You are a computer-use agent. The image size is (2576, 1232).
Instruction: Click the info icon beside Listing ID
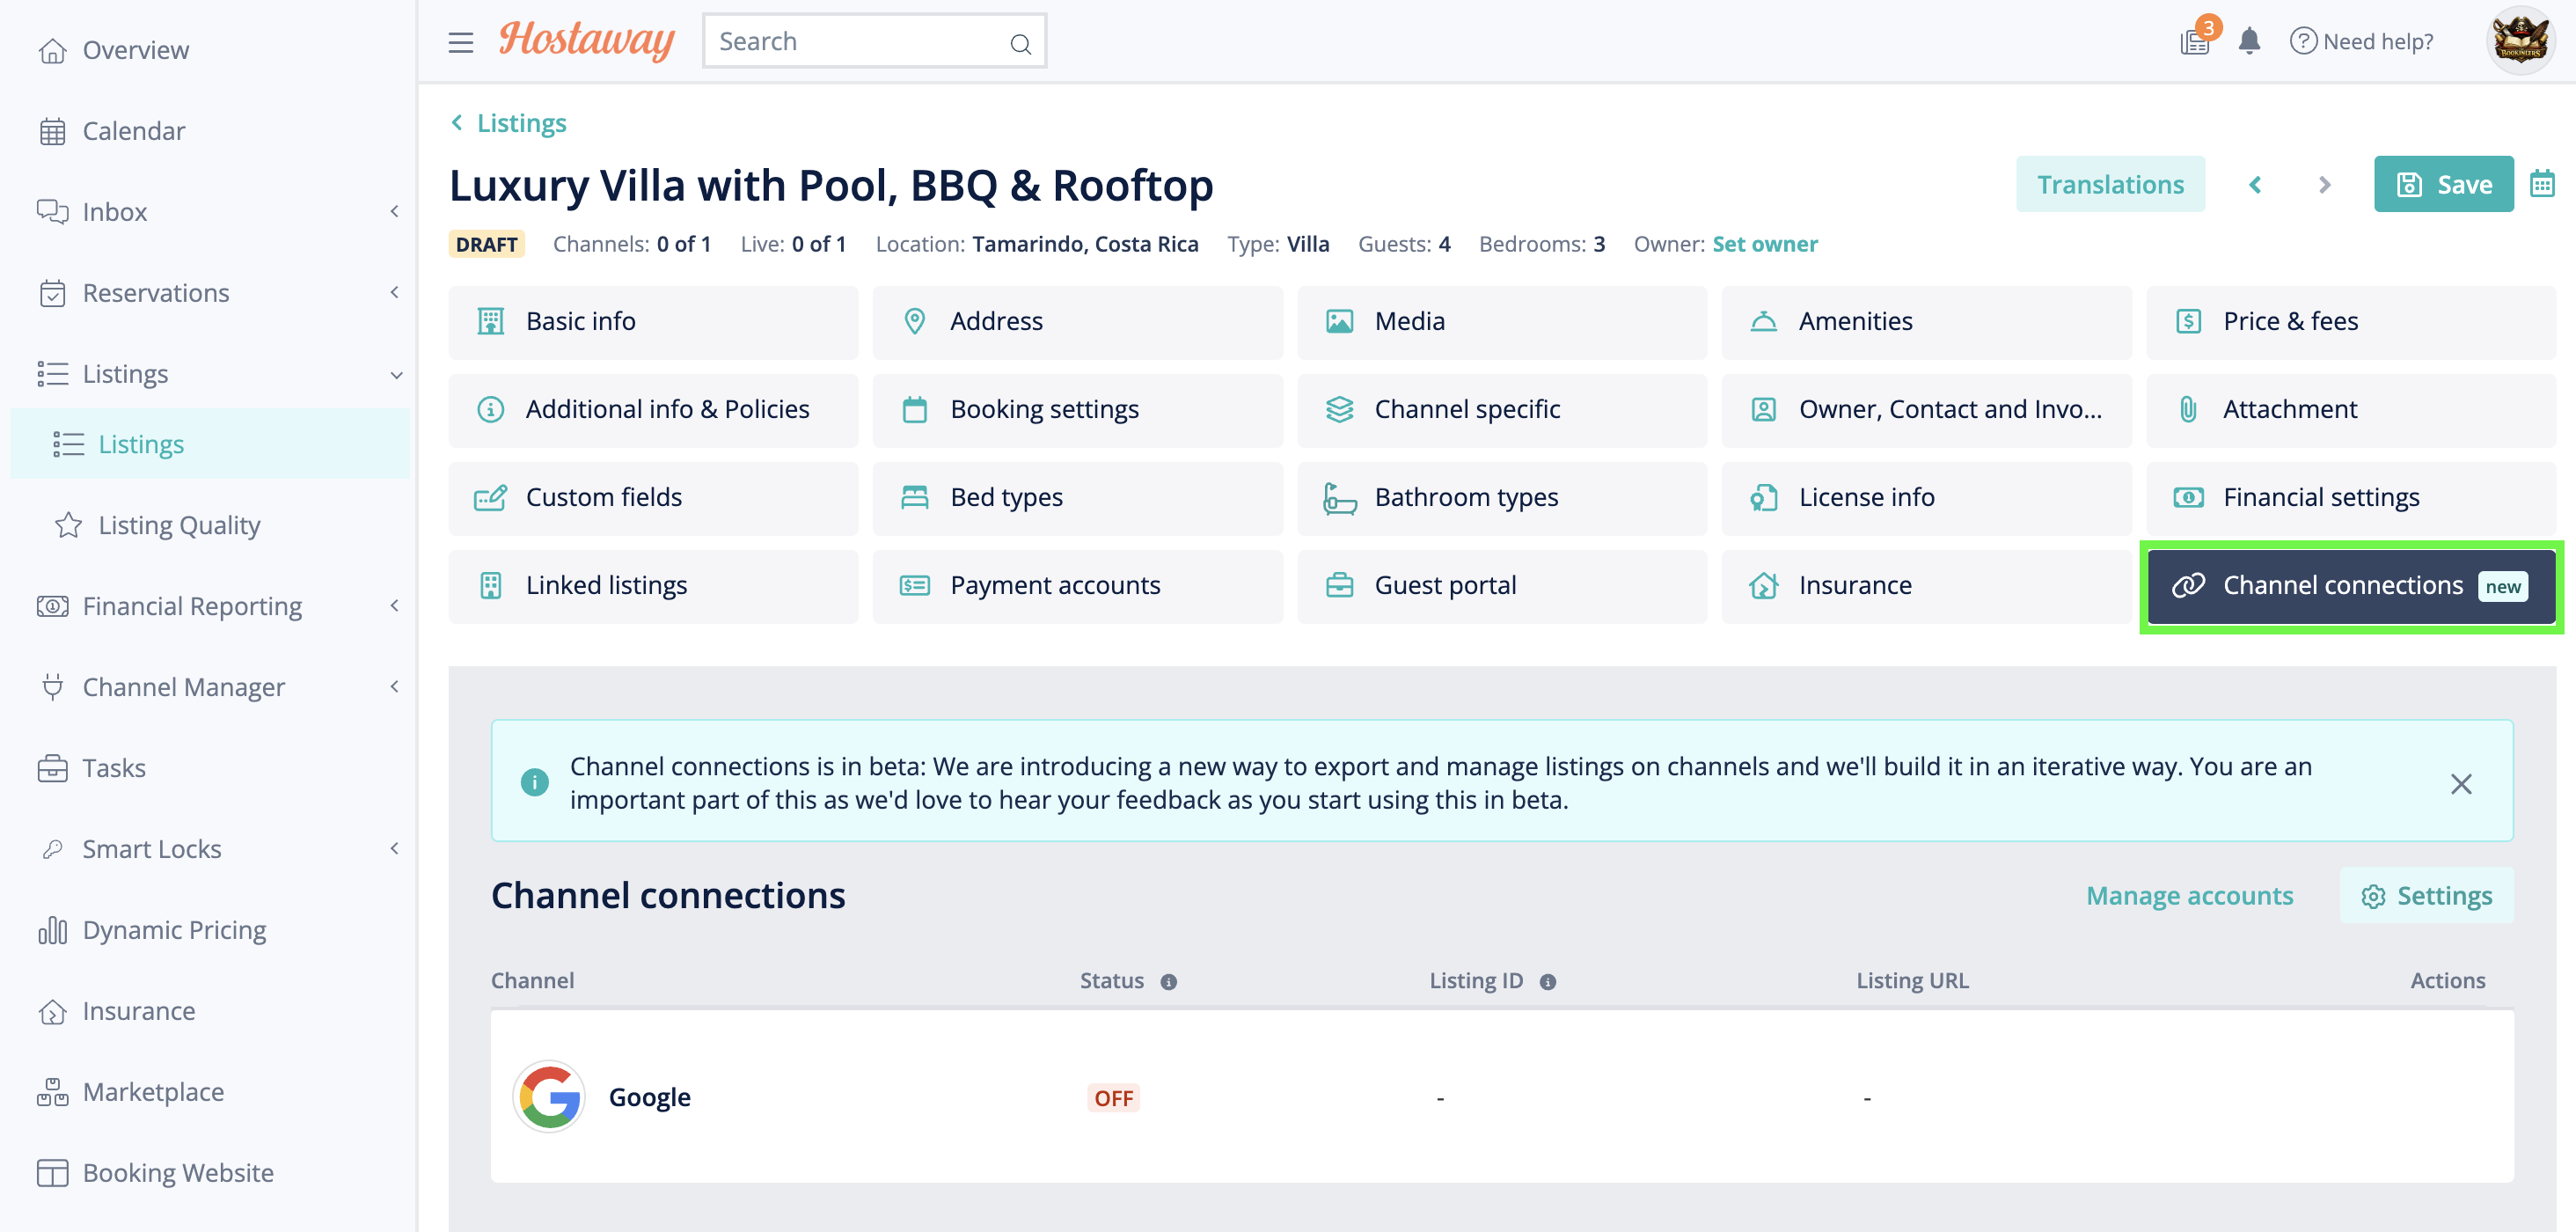point(1548,982)
